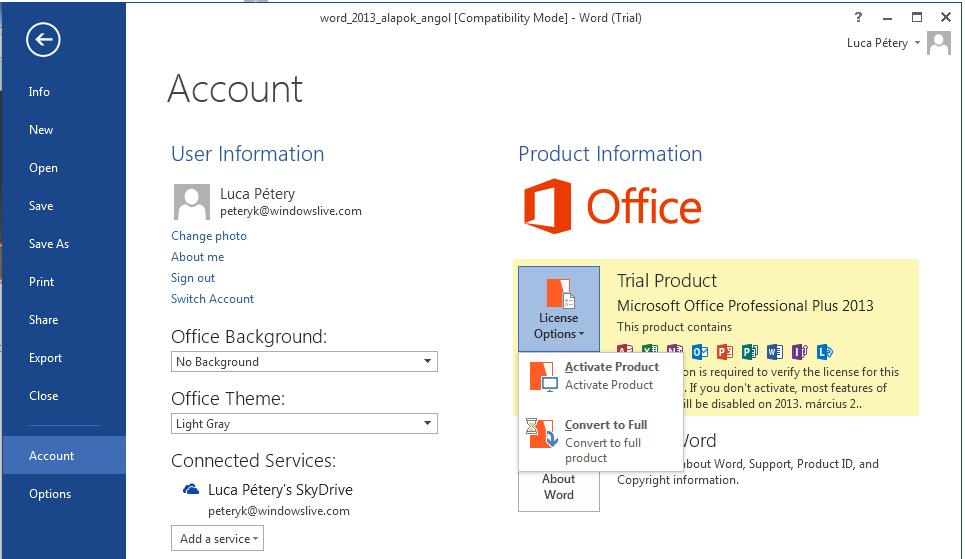
Task: Minimize the Word window
Action: tap(887, 17)
